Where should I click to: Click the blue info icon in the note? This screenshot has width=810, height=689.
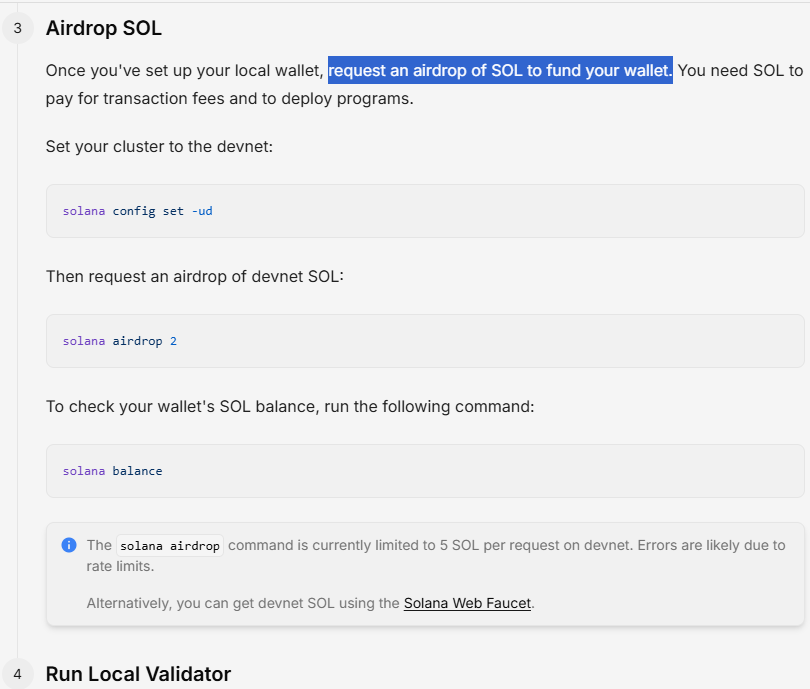point(69,545)
